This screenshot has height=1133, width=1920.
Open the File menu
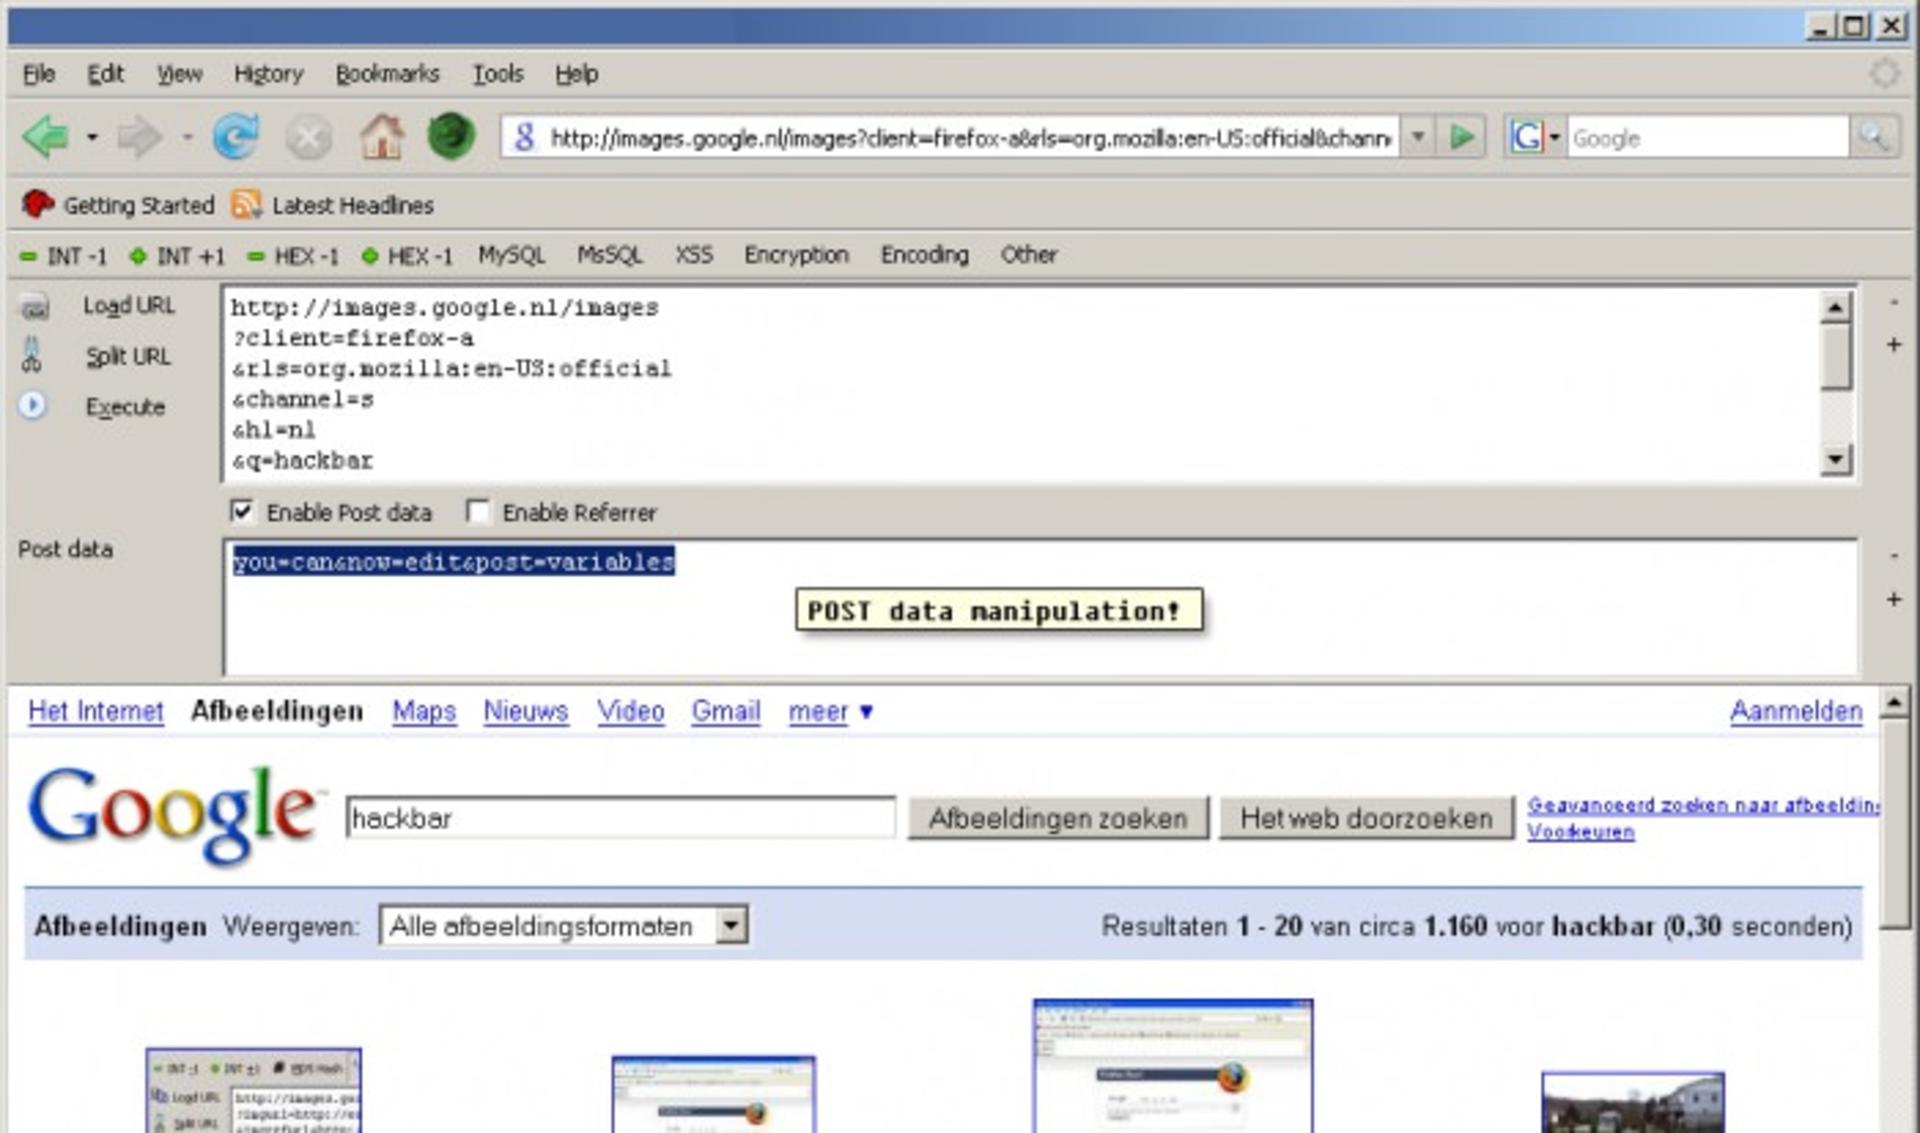tap(39, 74)
